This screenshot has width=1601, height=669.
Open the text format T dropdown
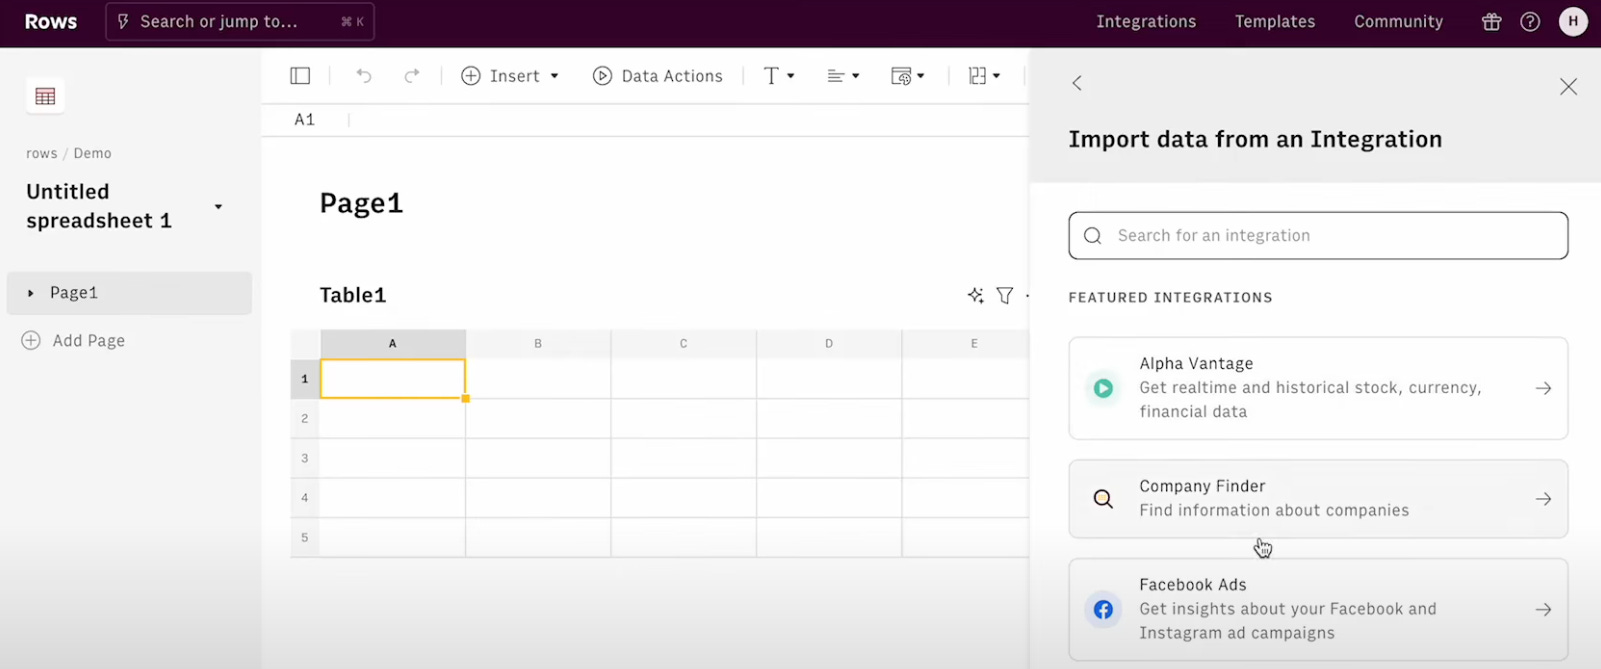click(x=779, y=76)
